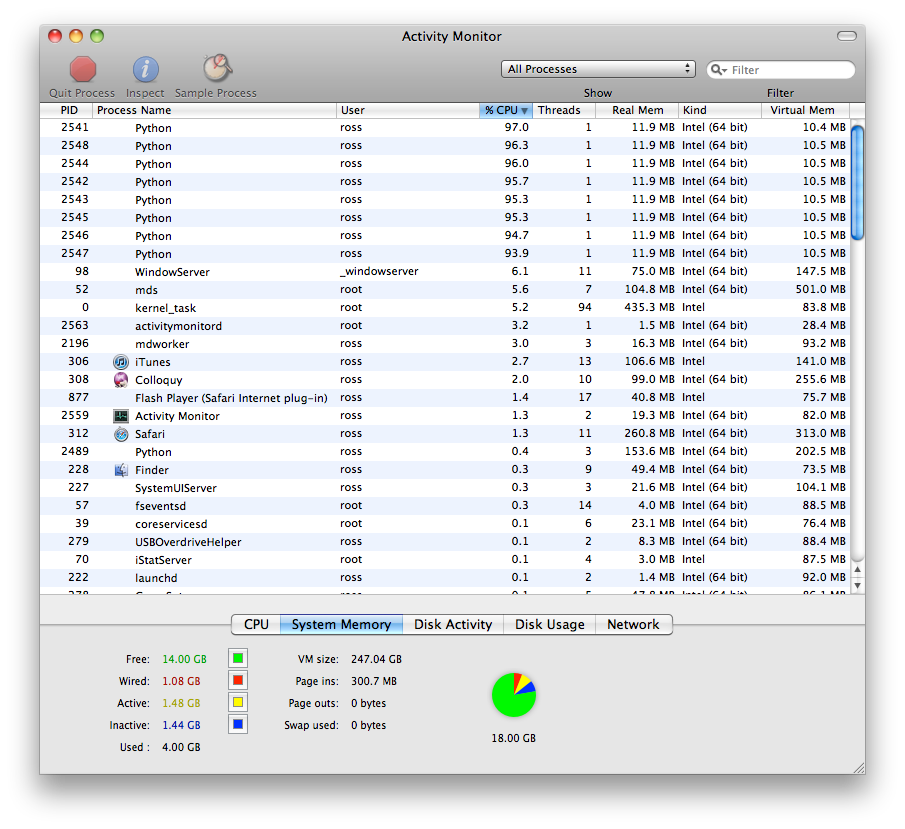
Task: Select the Finder process icon
Action: tap(121, 470)
